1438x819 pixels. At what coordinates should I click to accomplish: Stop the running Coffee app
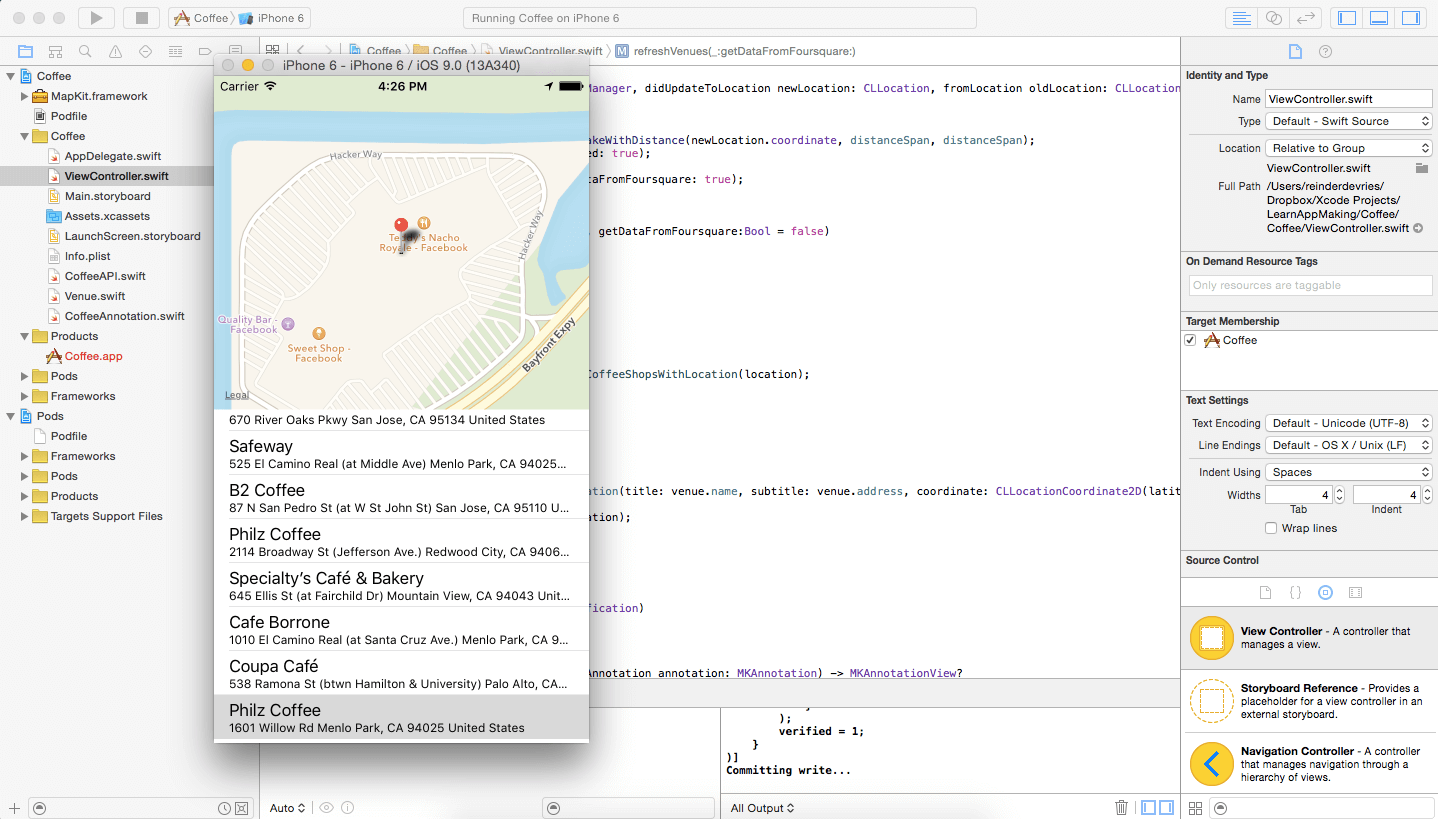tap(142, 18)
